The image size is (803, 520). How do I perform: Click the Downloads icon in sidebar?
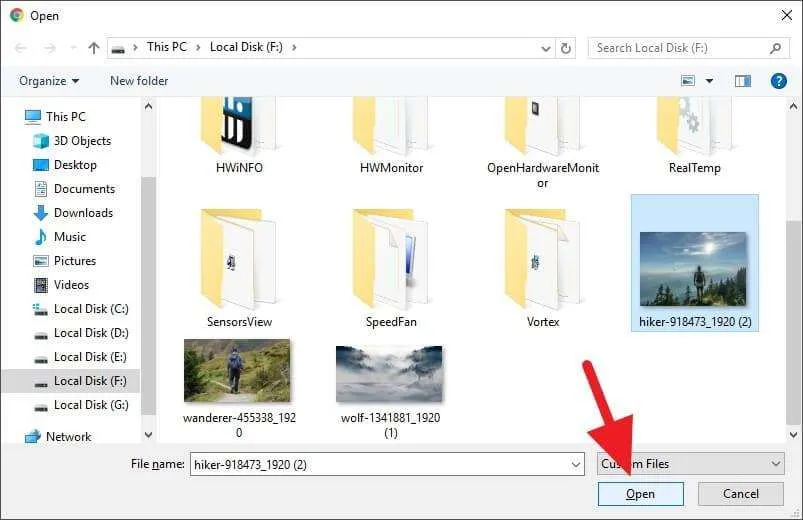tap(41, 213)
